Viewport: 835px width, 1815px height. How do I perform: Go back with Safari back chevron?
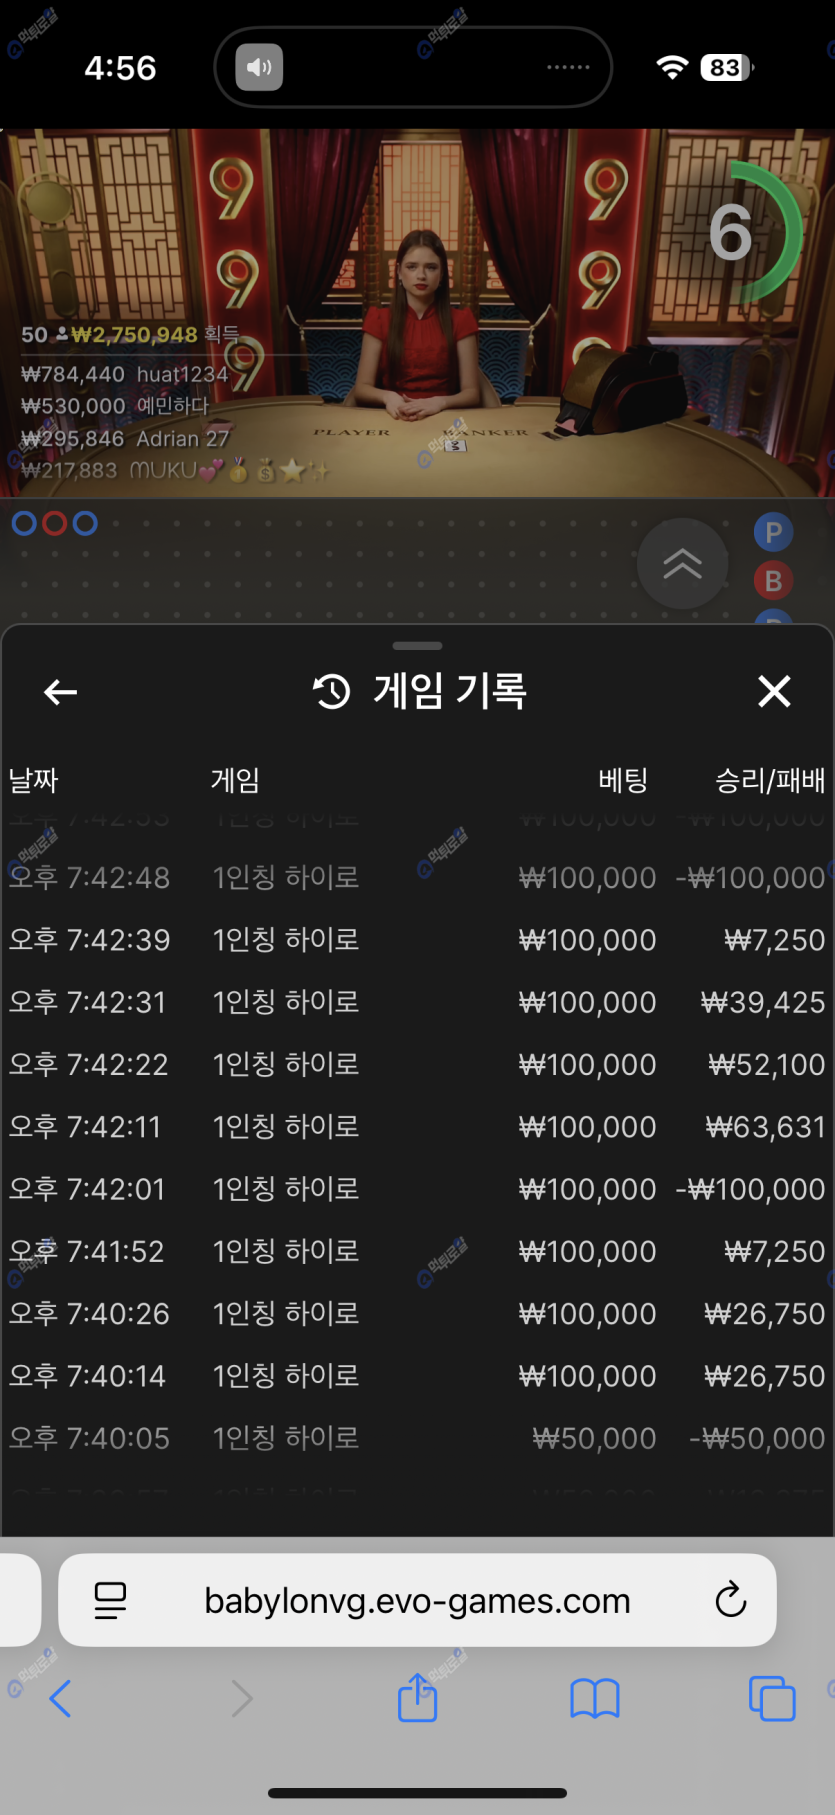click(x=61, y=1698)
